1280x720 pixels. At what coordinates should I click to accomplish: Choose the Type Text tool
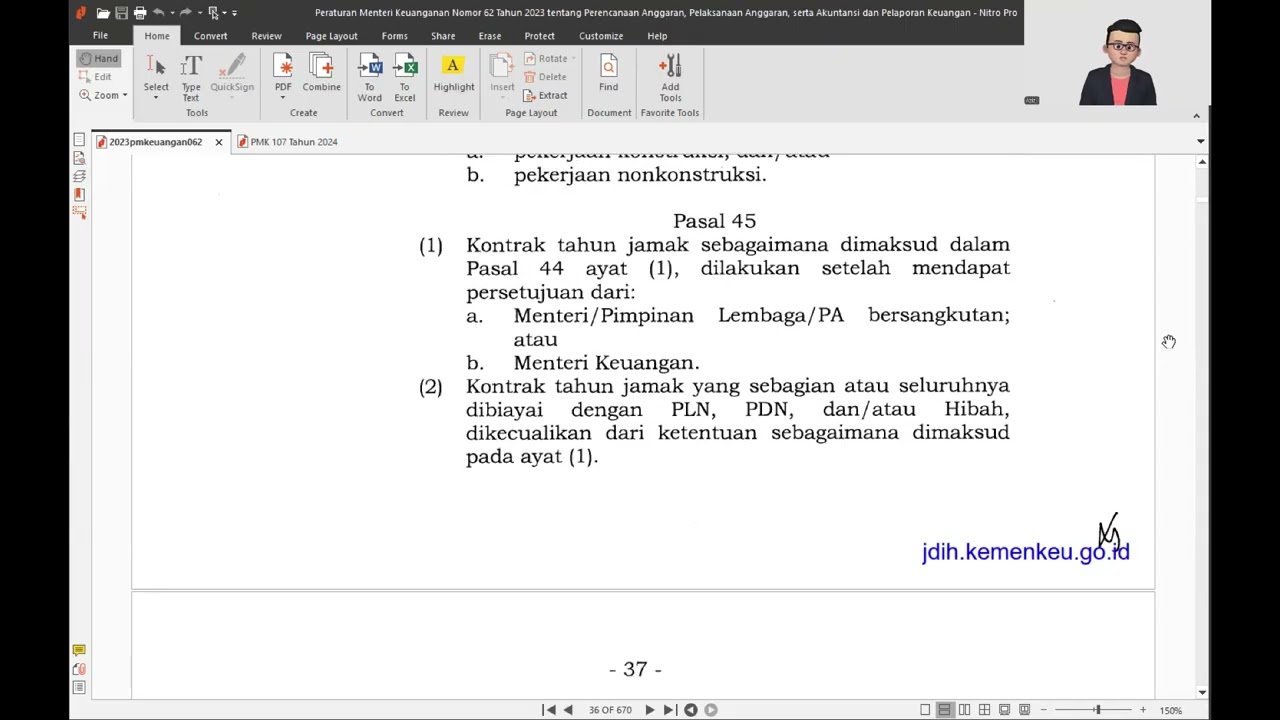click(191, 76)
